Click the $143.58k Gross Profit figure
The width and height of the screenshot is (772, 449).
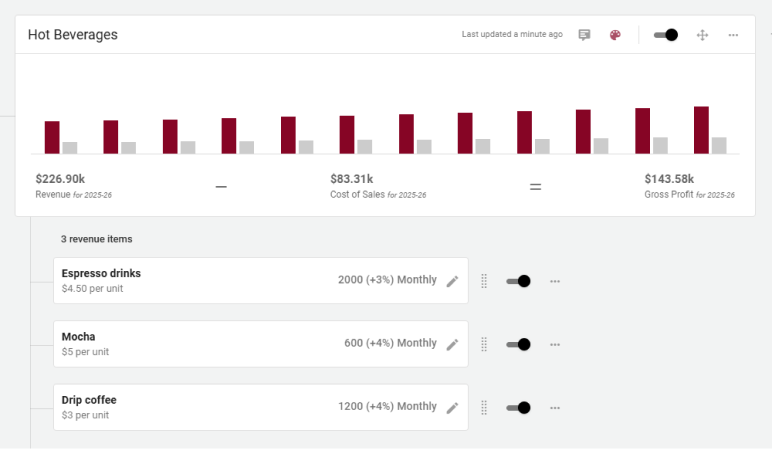669,179
